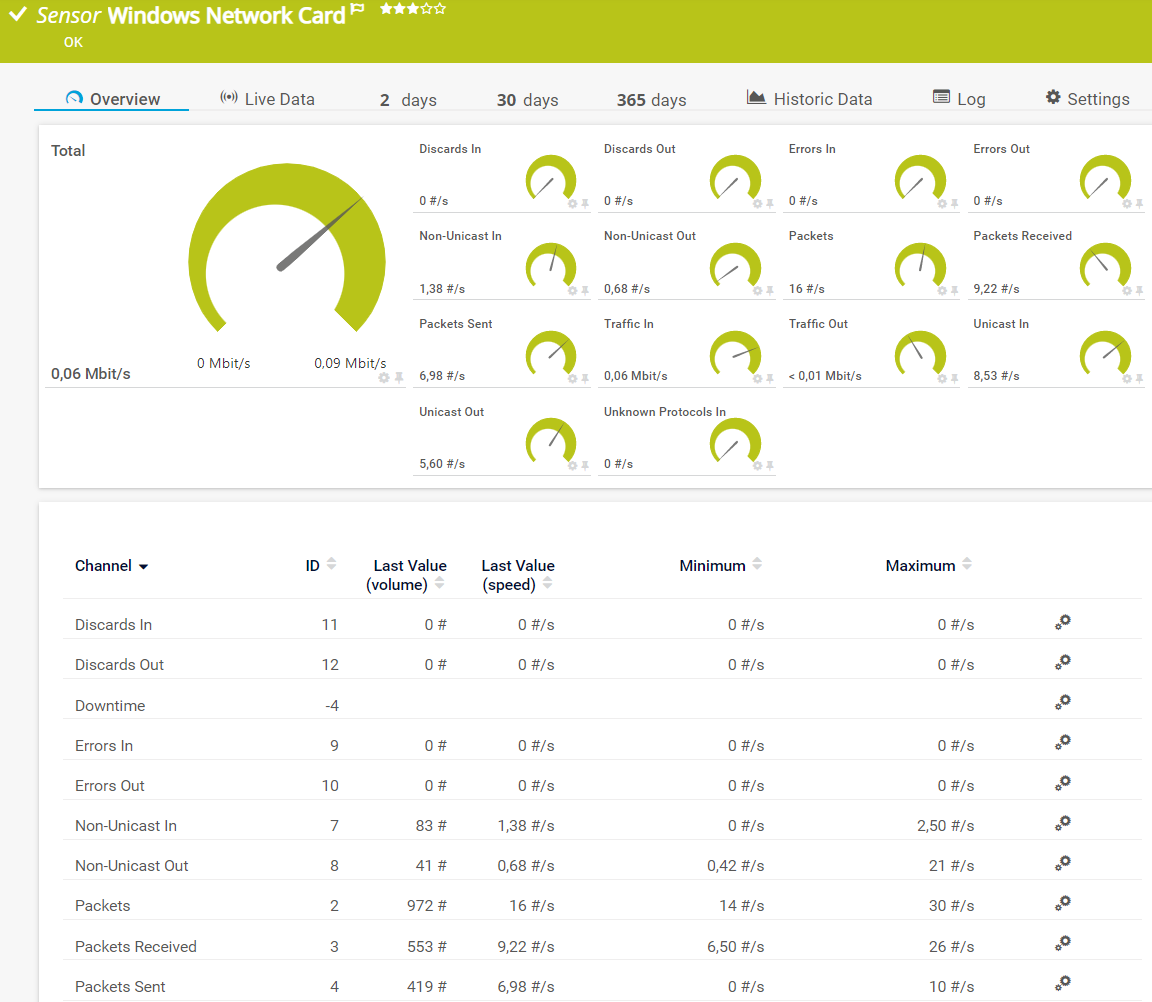Open gear settings on Packets Received gauge
The width and height of the screenshot is (1152, 1002).
tap(1127, 291)
